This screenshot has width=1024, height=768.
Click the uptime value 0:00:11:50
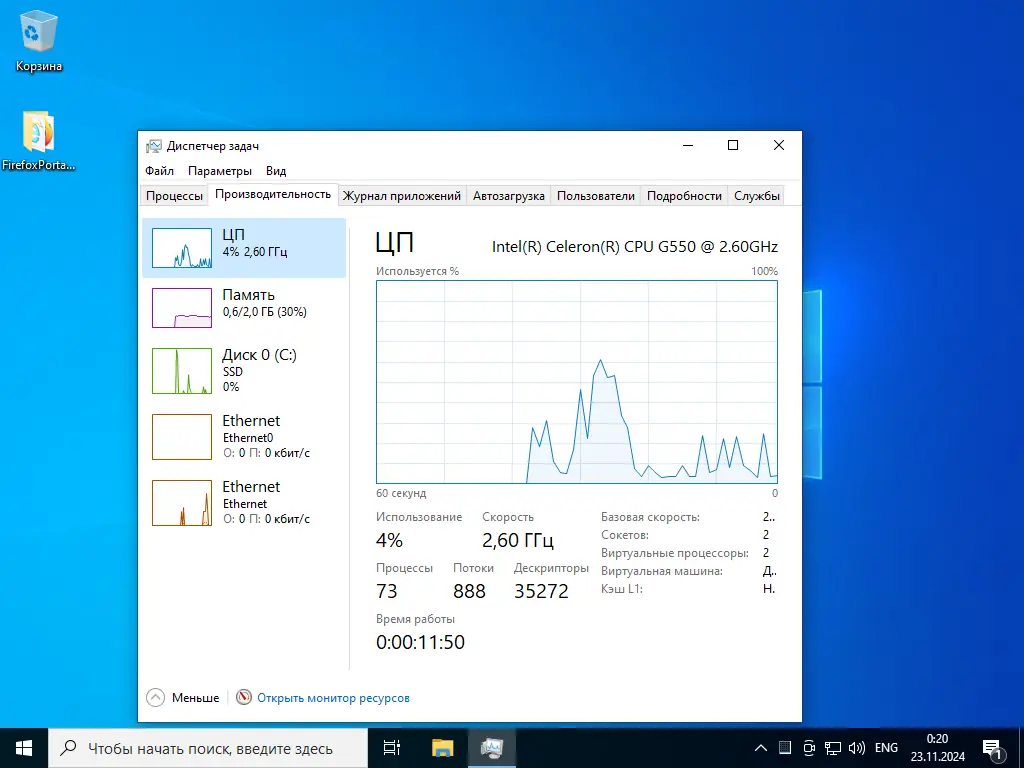coord(420,642)
